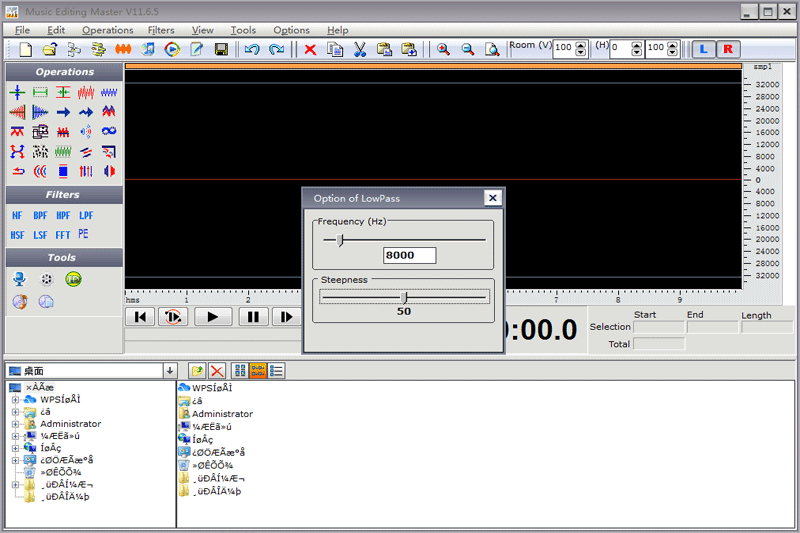Paste from the clipboard toolbar icon
Screen dimensions: 800x533
coord(384,49)
